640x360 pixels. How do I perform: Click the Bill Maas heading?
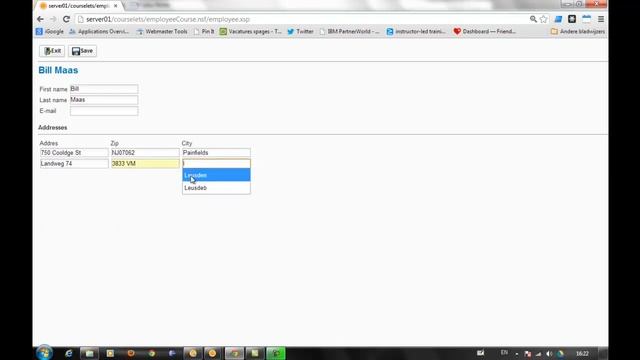[x=58, y=70]
